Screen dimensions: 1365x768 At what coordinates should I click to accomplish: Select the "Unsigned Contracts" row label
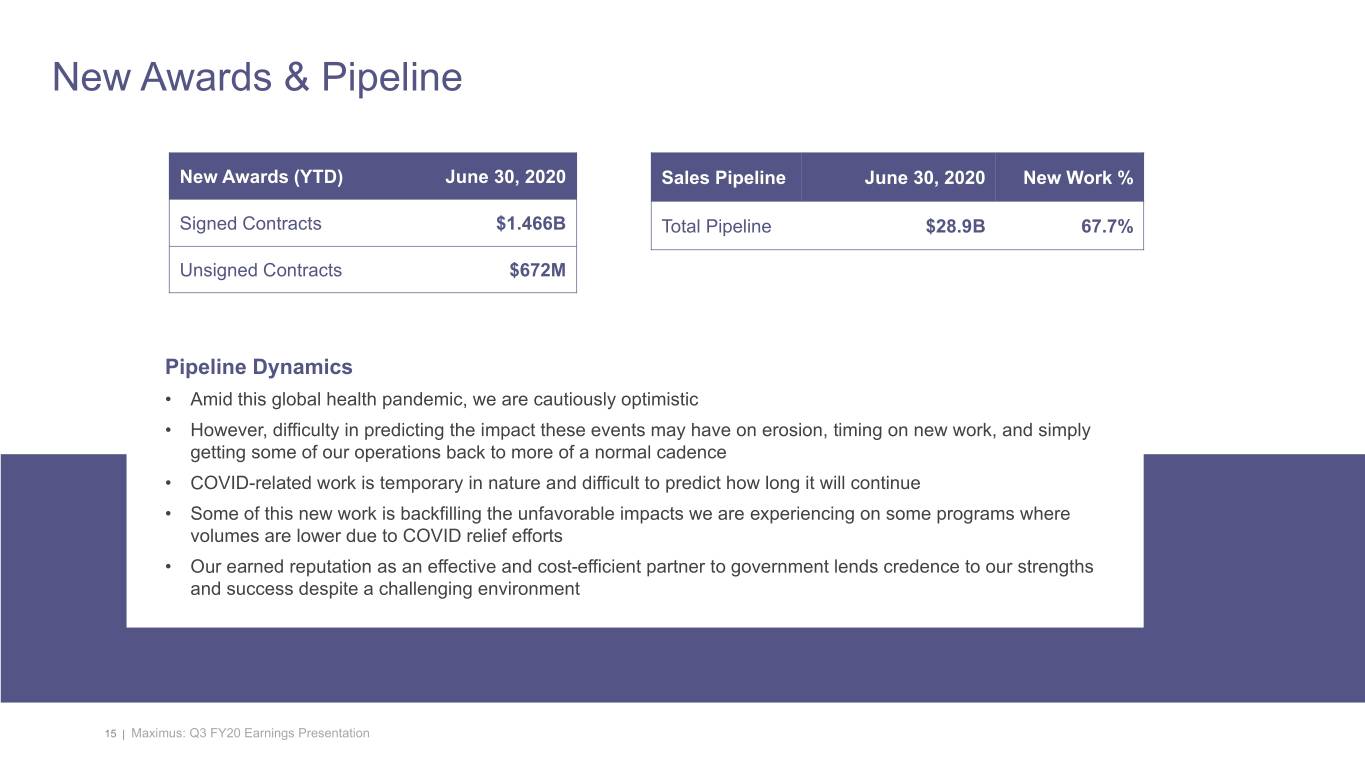coord(260,270)
